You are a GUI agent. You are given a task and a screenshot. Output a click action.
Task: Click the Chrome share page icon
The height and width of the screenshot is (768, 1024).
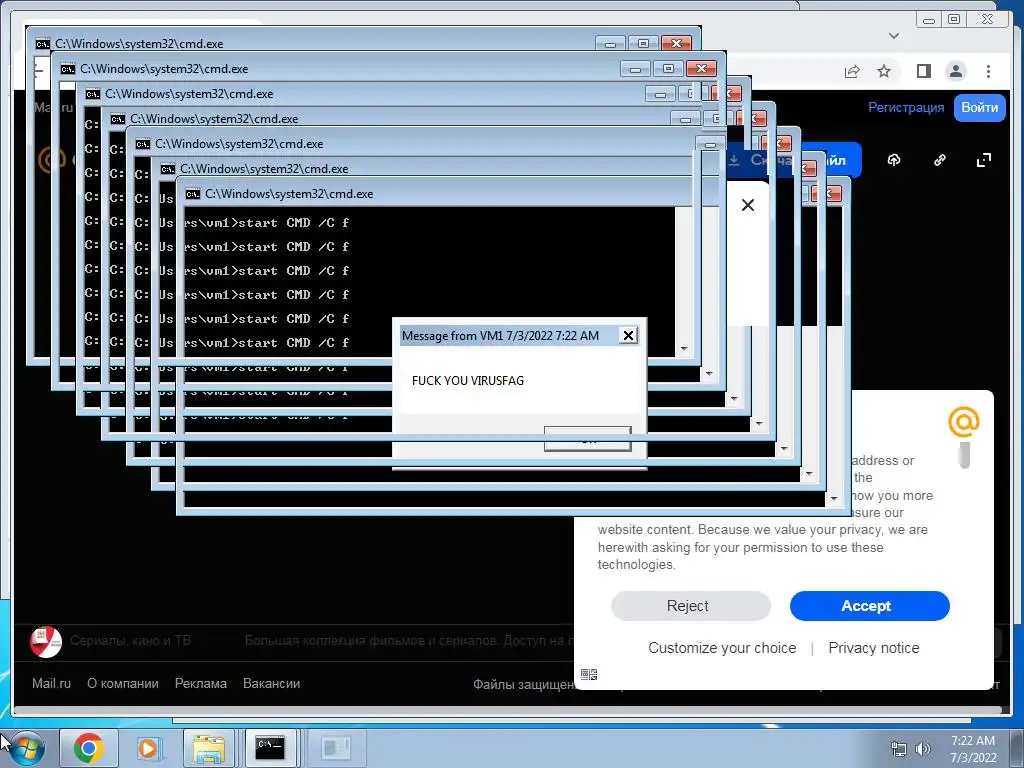[852, 71]
